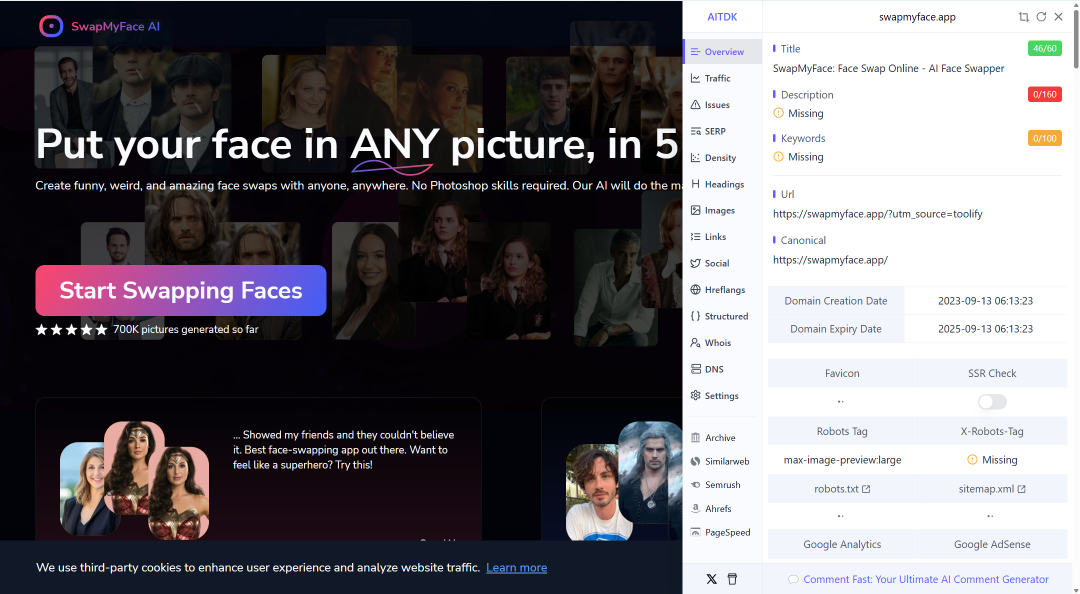Open the Traffic section
This screenshot has height=594, width=1080.
point(717,79)
